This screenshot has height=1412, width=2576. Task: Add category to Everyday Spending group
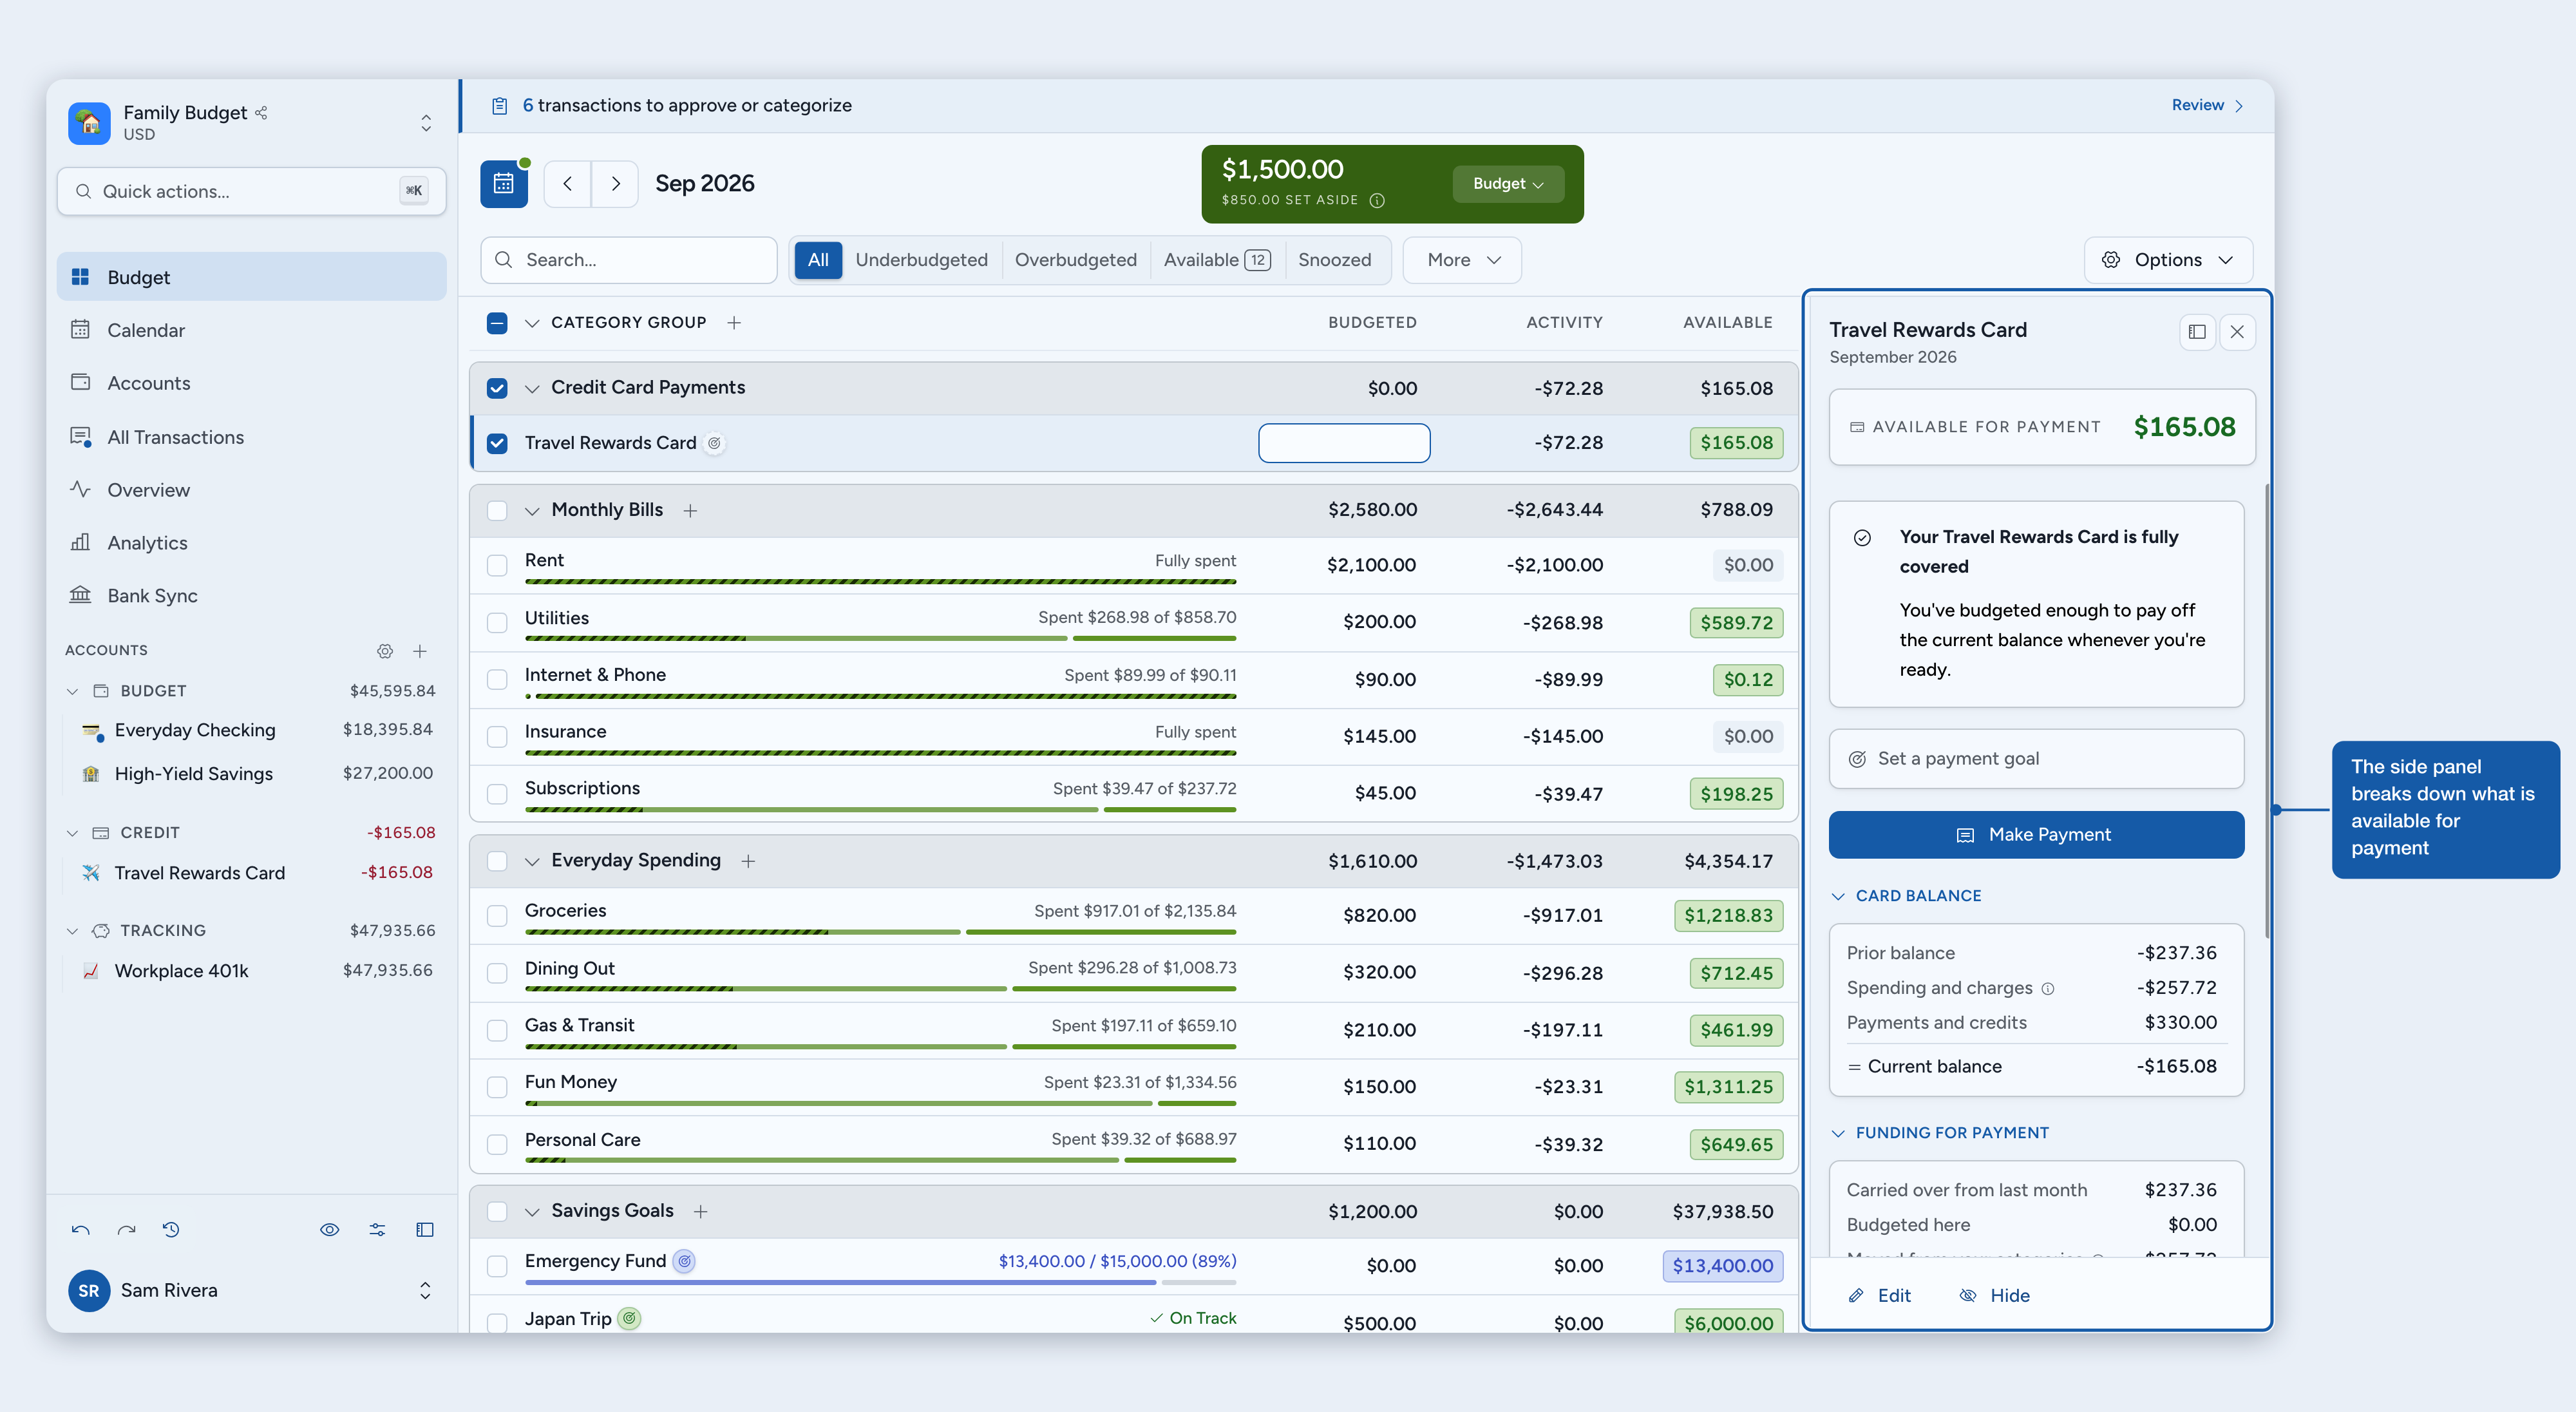[748, 861]
